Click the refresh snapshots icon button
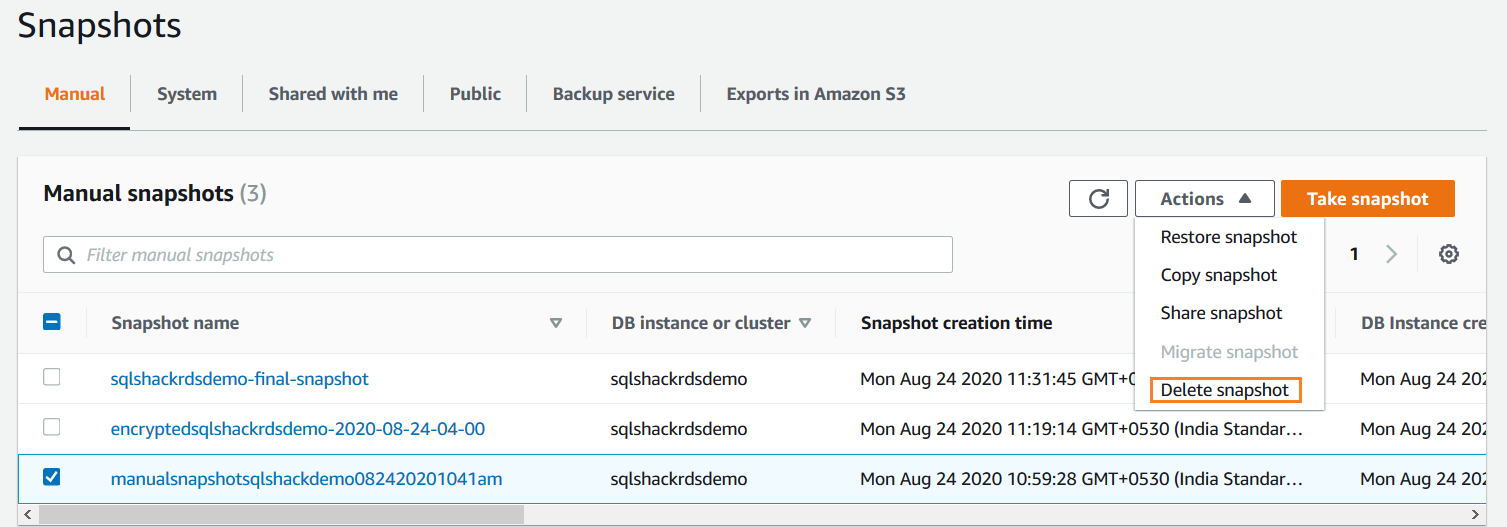This screenshot has height=527, width=1507. click(x=1098, y=199)
